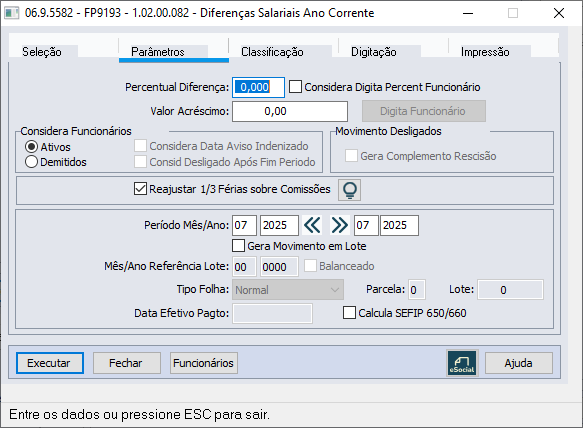The image size is (583, 428).
Task: Click the Referência Lote month field
Action: click(x=244, y=267)
